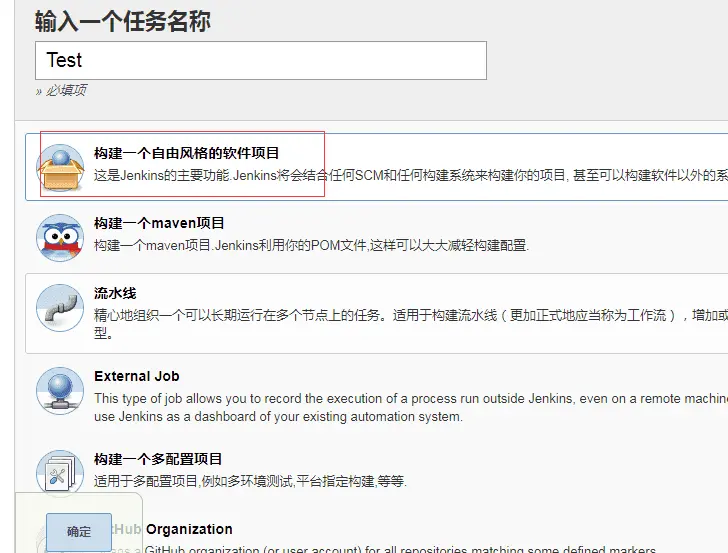Select the multi-configuration project tools icon
Screen dimensions: 728x553
(60, 473)
